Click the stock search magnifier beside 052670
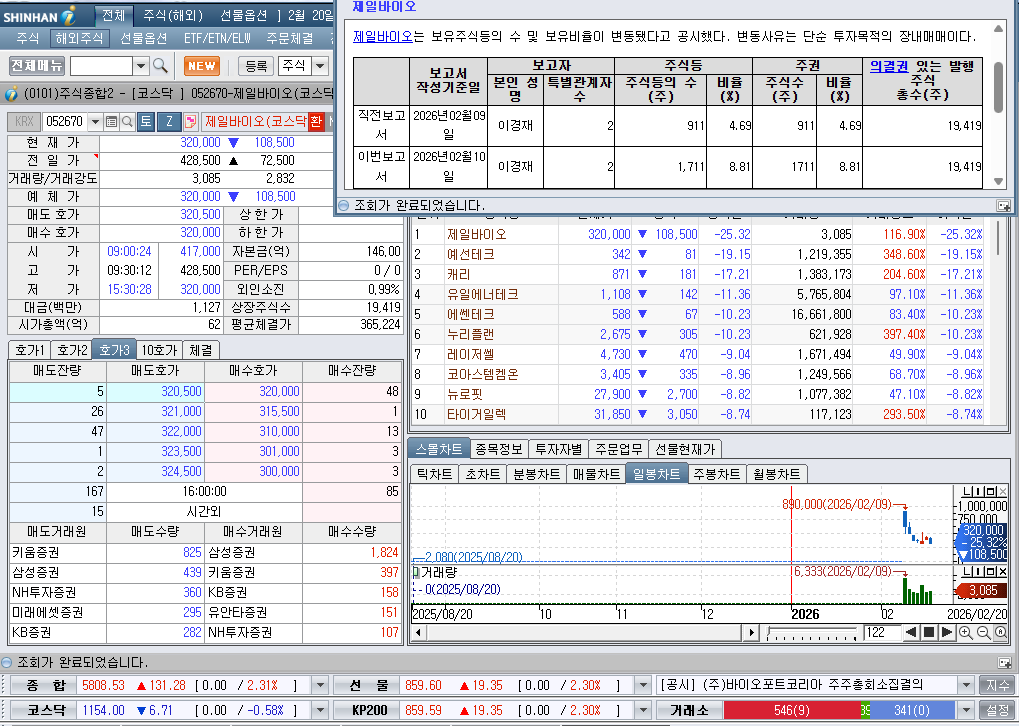The width and height of the screenshot is (1019, 726). click(x=127, y=122)
